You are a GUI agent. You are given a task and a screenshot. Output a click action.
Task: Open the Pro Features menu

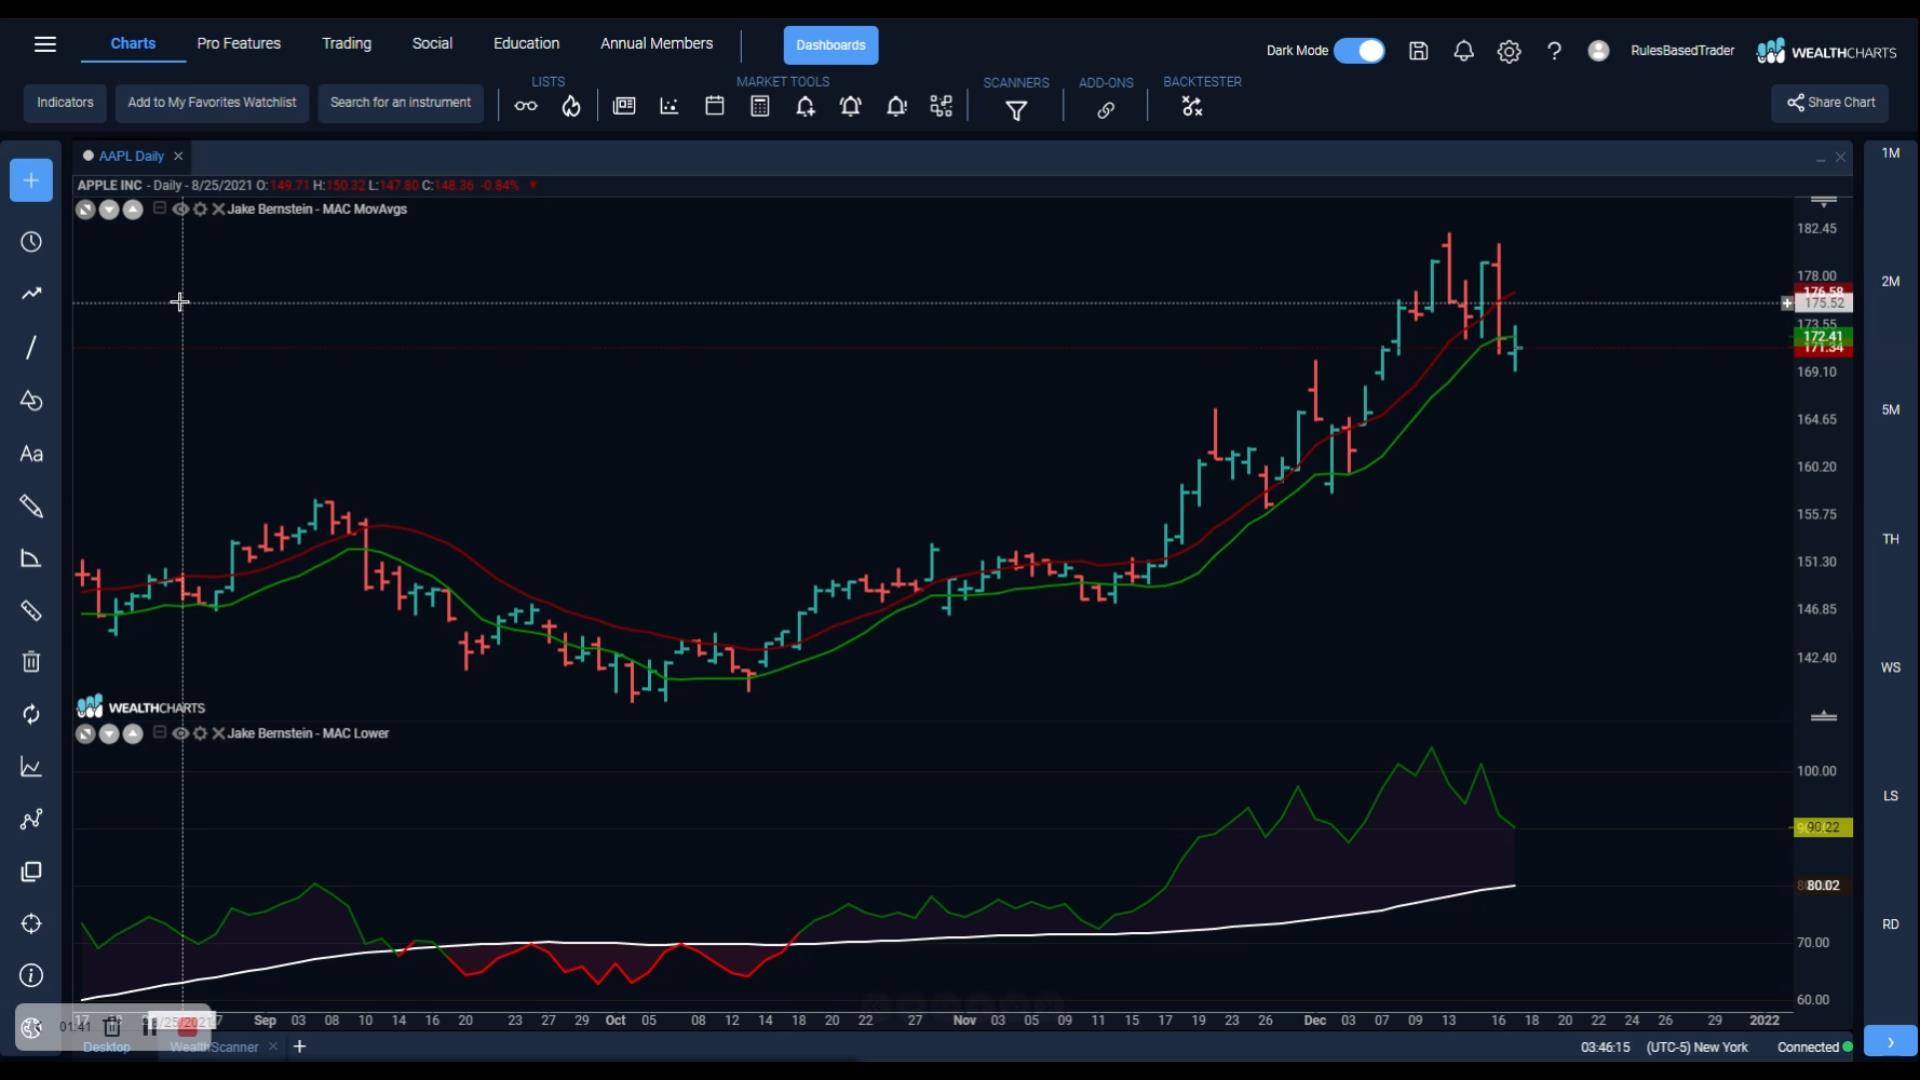tap(238, 43)
